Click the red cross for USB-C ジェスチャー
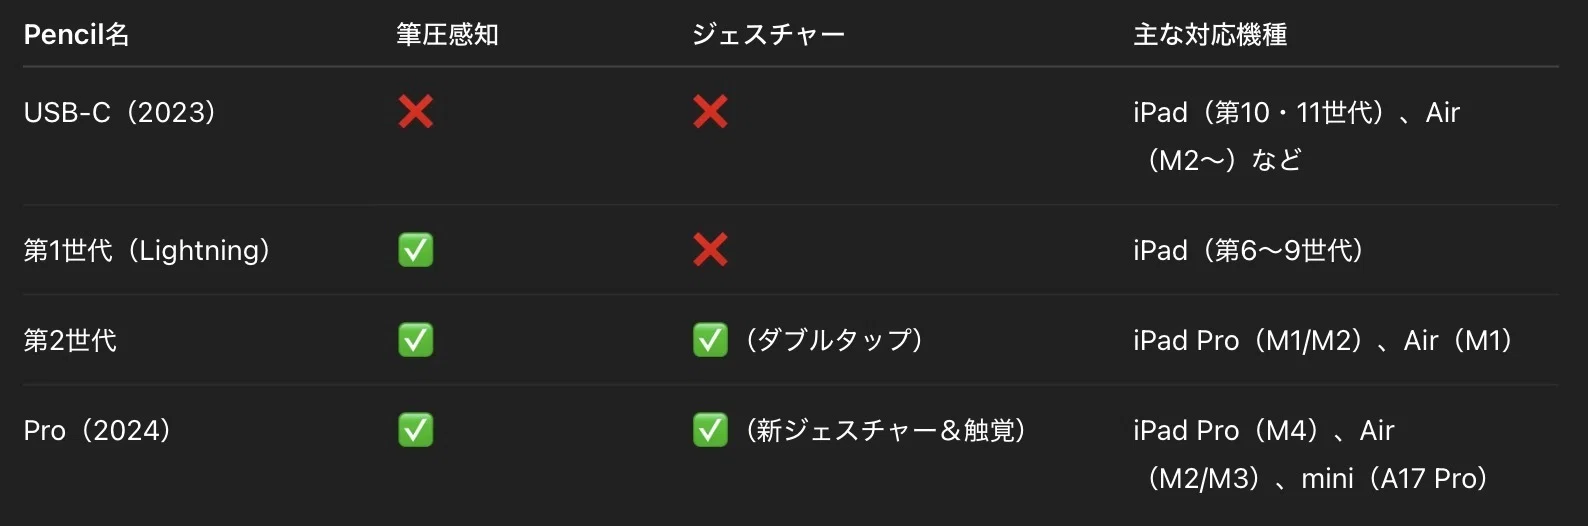Viewport: 1588px width, 526px height. (710, 112)
